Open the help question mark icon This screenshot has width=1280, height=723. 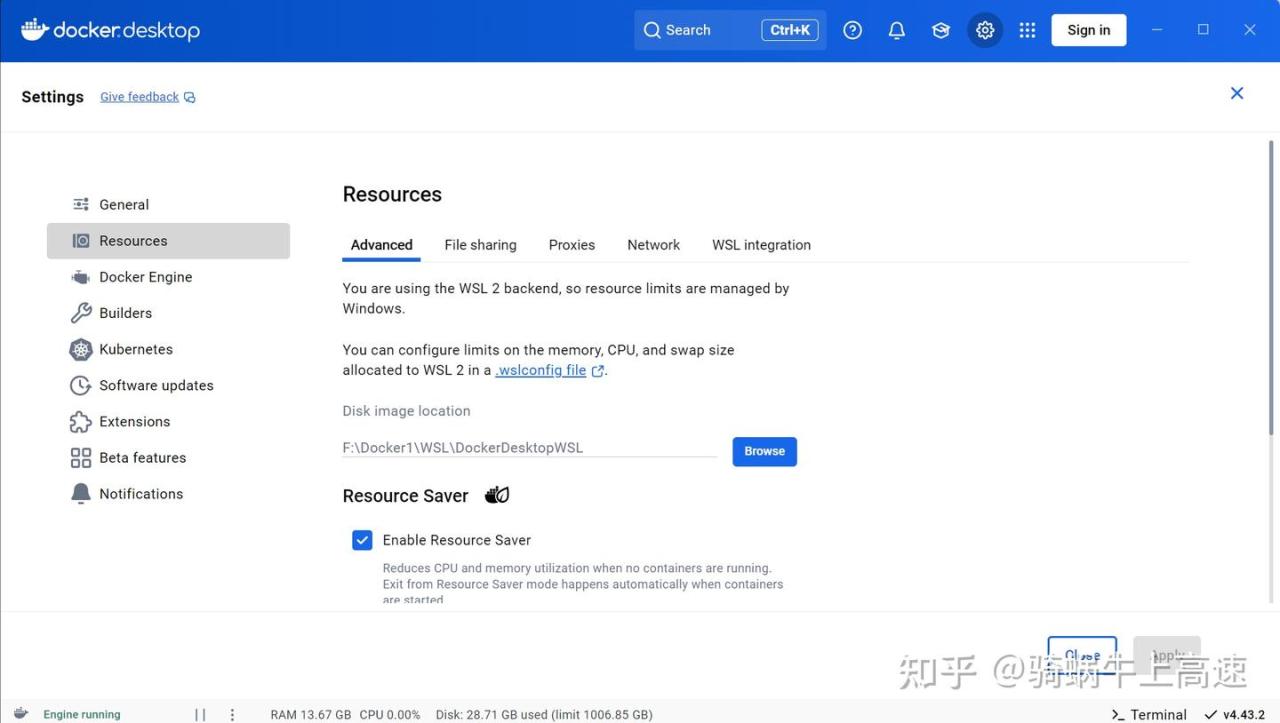click(x=852, y=30)
